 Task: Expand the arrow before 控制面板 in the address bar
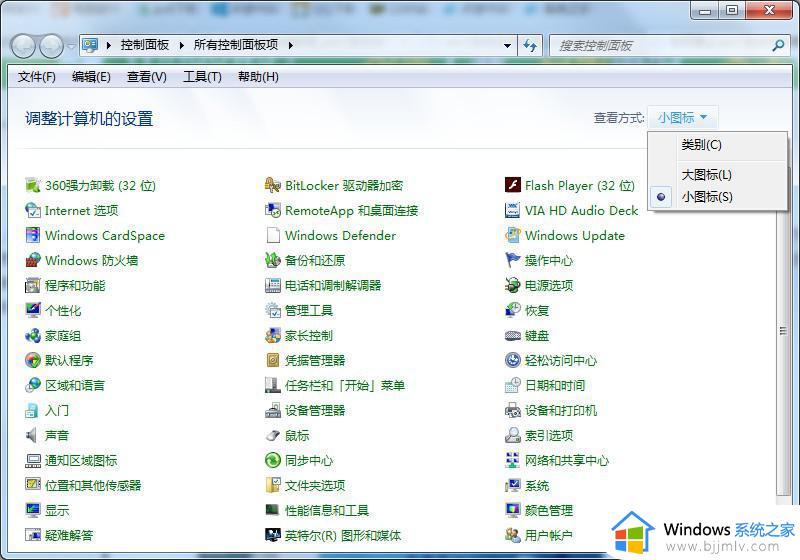109,45
